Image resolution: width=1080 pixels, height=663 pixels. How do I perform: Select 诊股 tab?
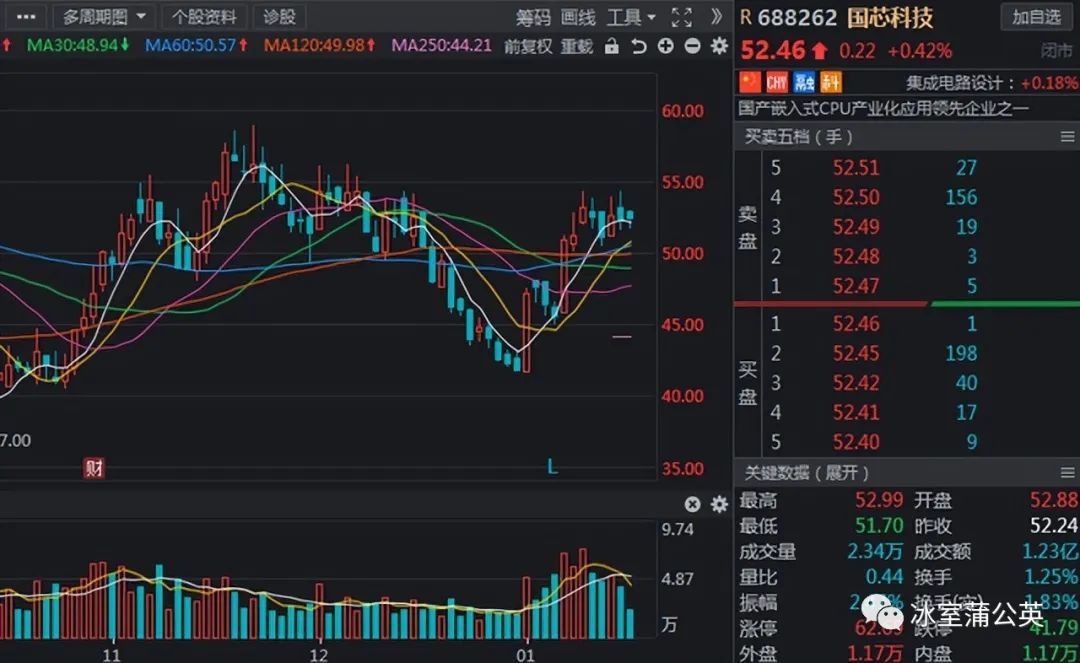point(280,17)
